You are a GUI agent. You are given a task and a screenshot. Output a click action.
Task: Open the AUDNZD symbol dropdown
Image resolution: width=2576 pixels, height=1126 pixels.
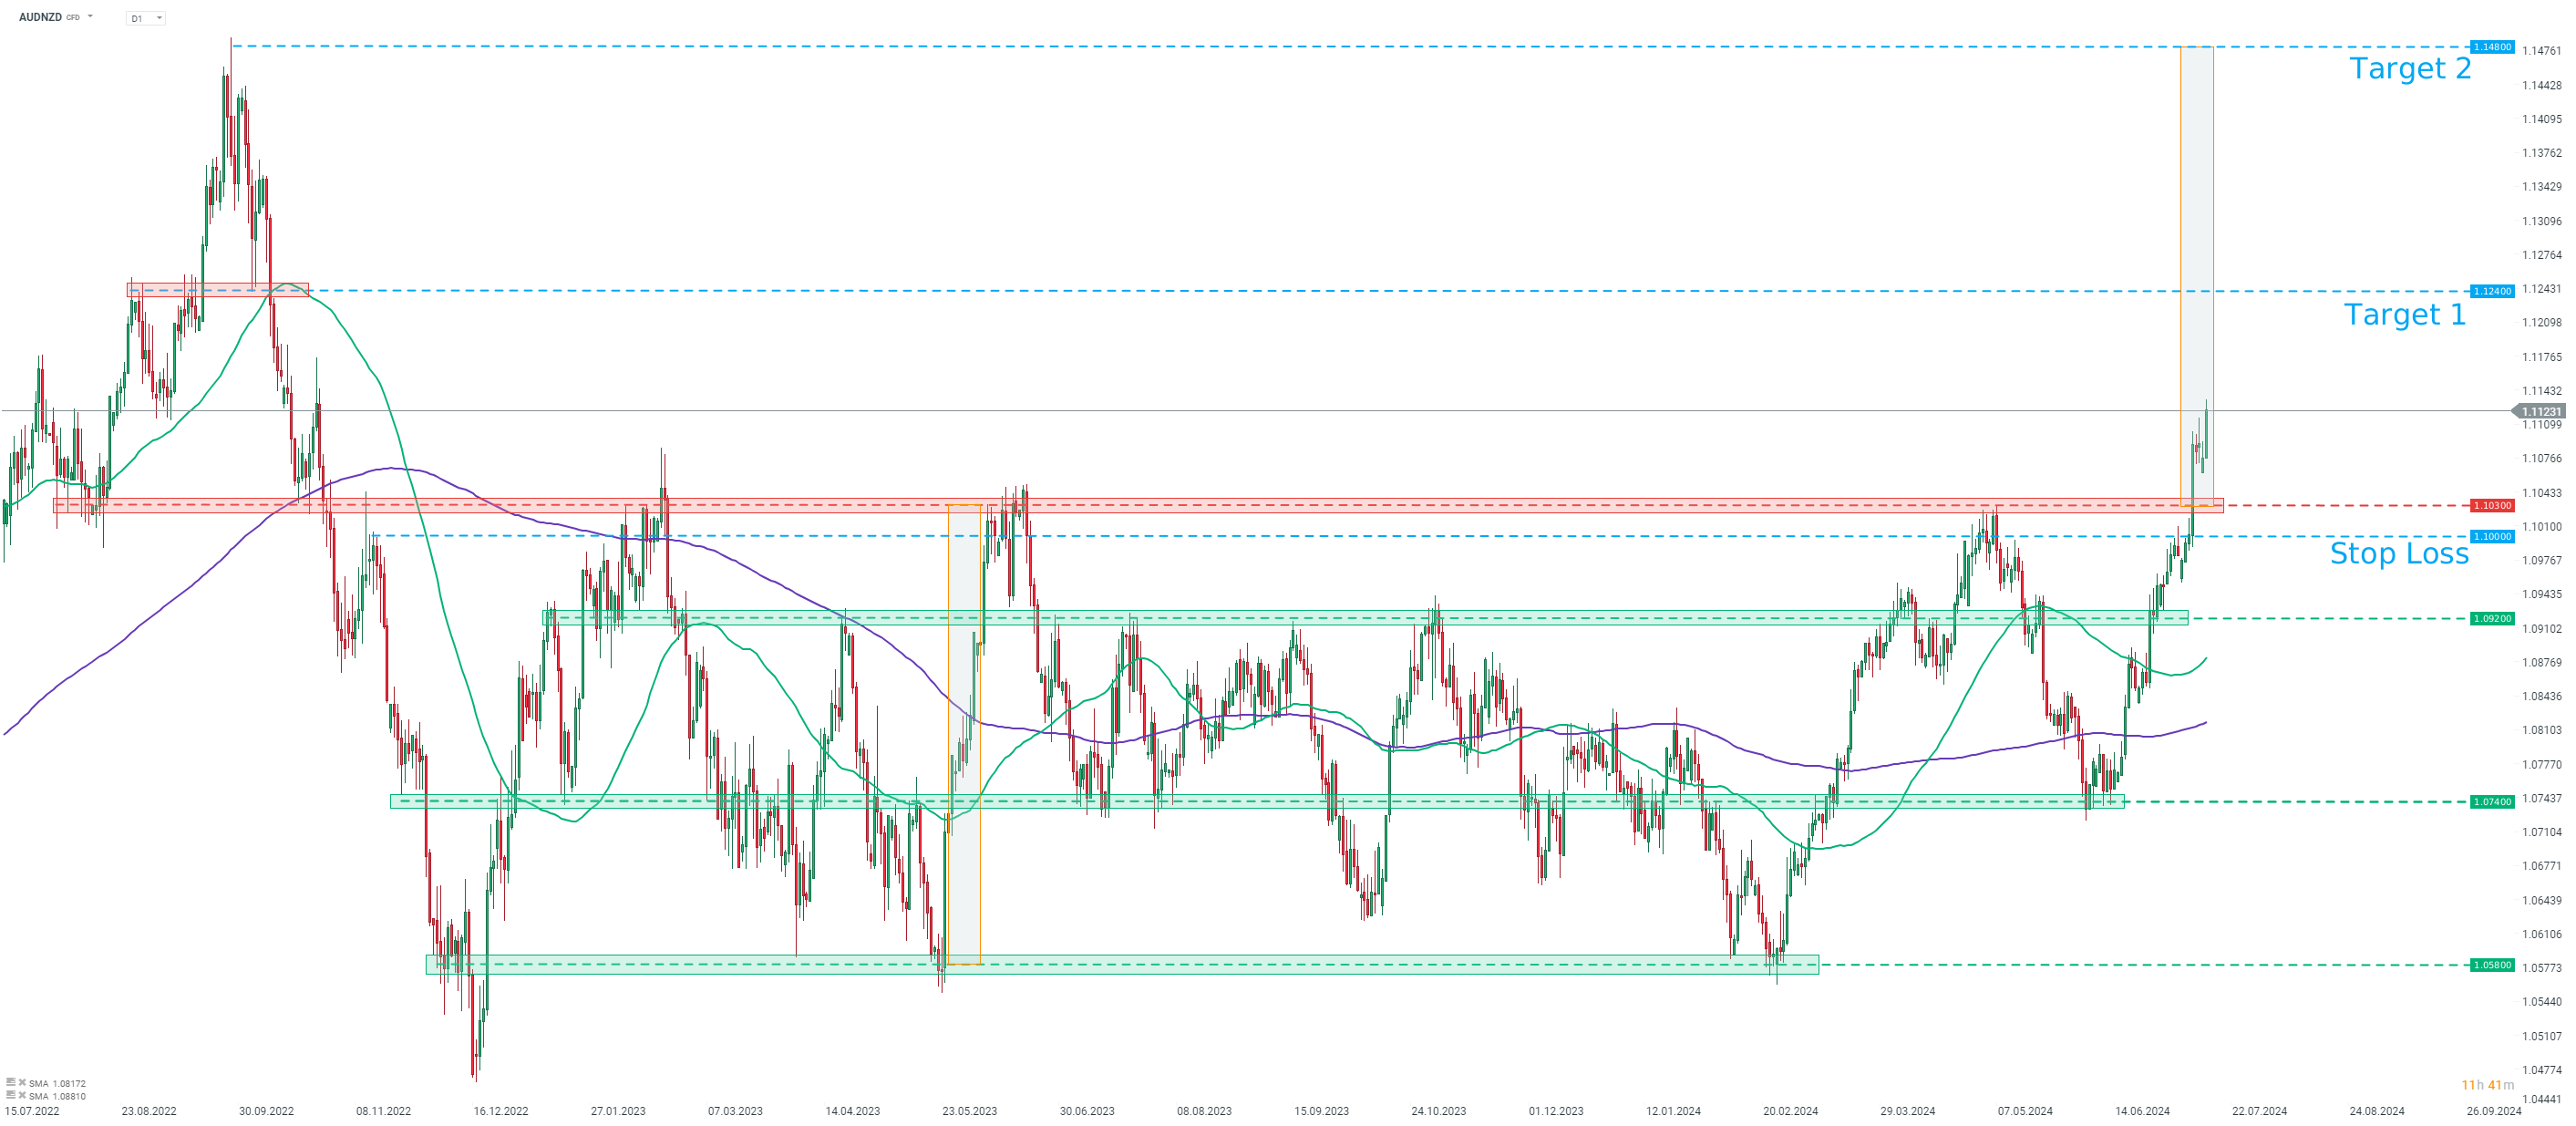[x=89, y=16]
